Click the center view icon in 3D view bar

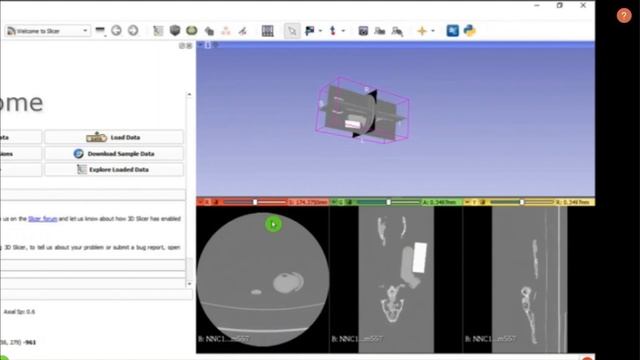(216, 44)
